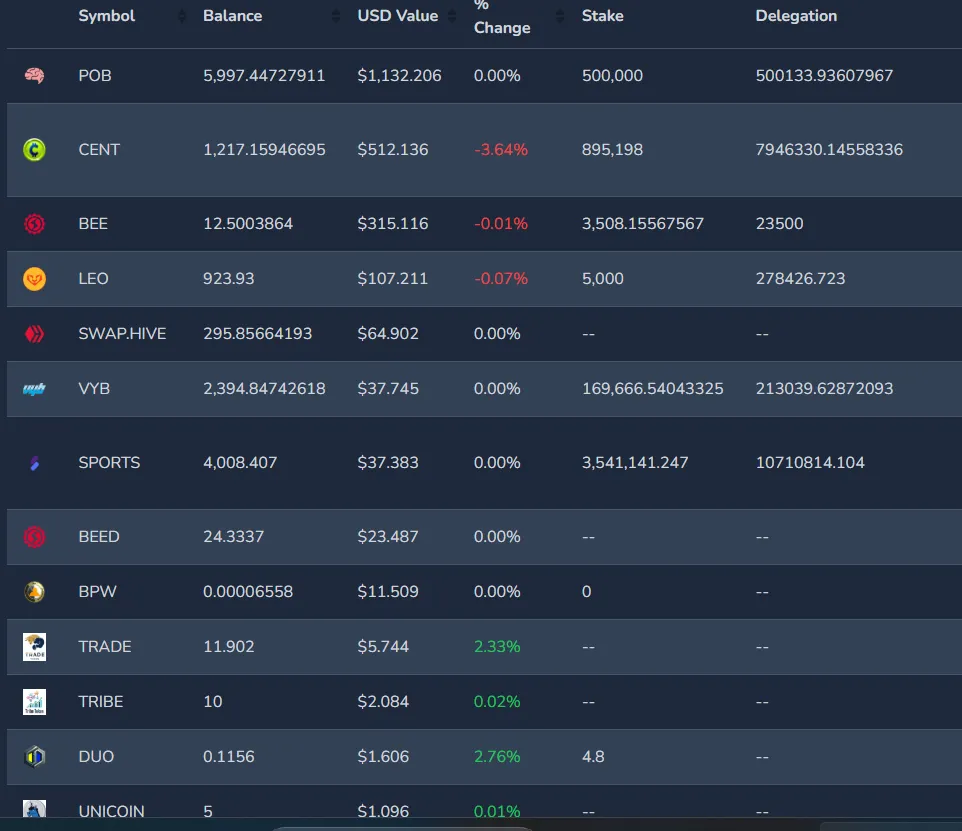
Task: Click the SWAP.HIVE red logo icon
Action: tap(34, 334)
